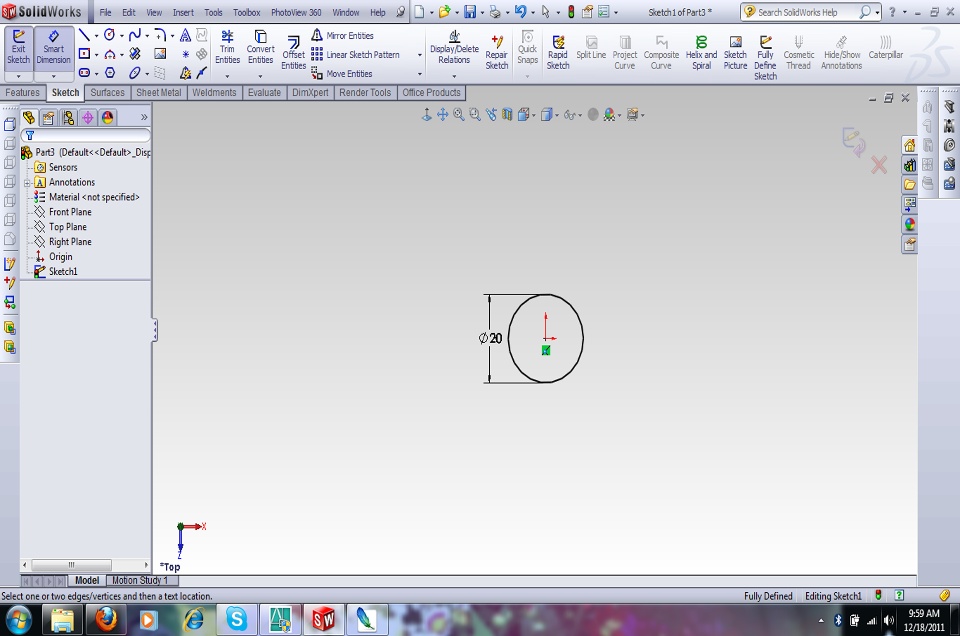Click Mirror Entities

tap(348, 36)
